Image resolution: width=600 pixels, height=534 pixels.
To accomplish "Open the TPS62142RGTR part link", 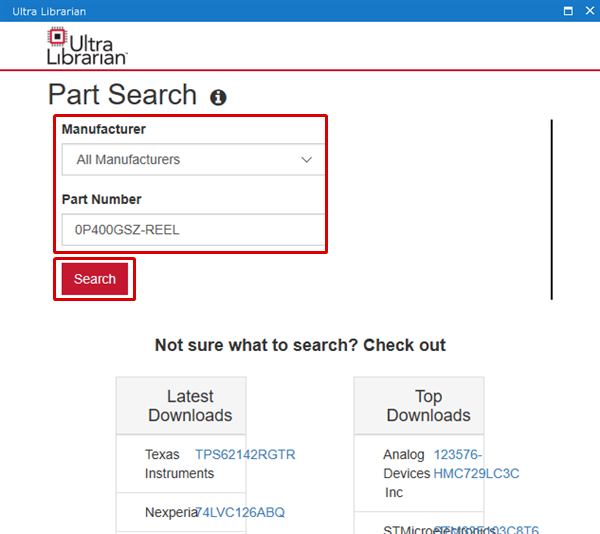I will [x=245, y=454].
